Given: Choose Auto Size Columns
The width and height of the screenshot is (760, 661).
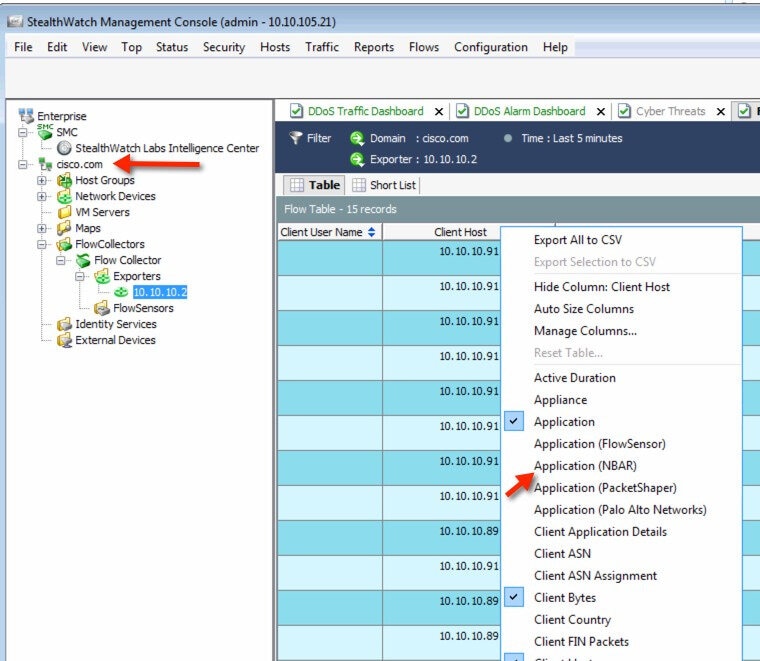Looking at the screenshot, I should click(x=584, y=309).
